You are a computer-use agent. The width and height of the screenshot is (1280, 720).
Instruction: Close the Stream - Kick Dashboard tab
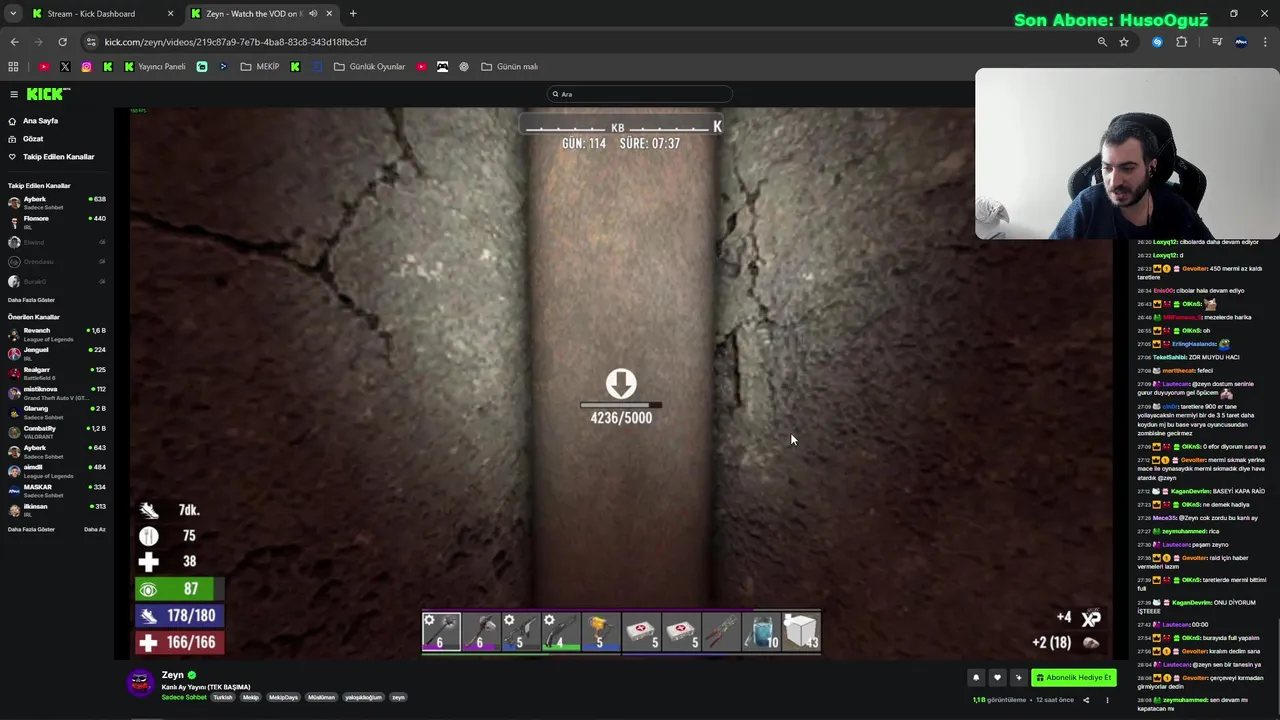[170, 14]
